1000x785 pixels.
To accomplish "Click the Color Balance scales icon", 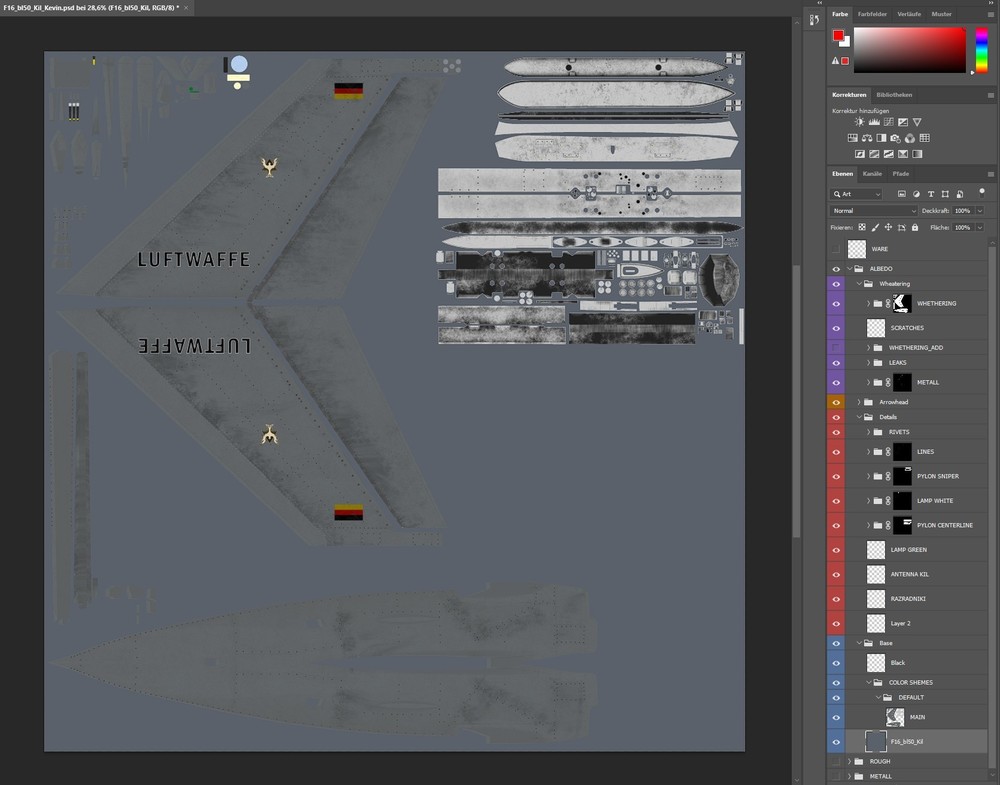I will pyautogui.click(x=867, y=137).
